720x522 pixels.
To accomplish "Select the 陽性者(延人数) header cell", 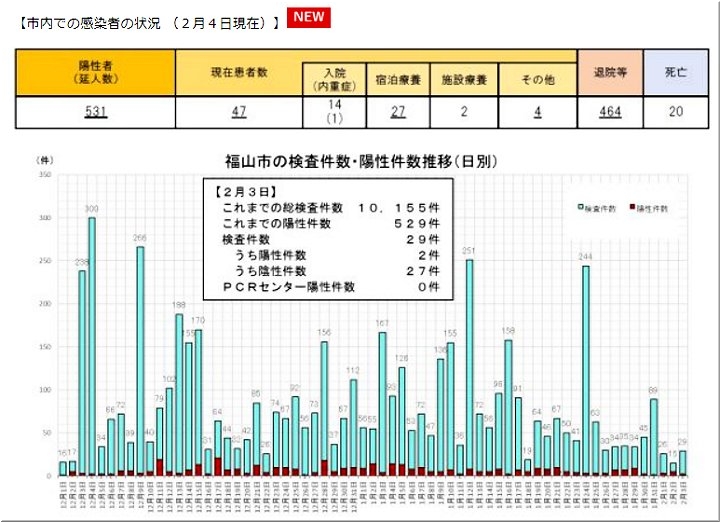I will coord(95,71).
